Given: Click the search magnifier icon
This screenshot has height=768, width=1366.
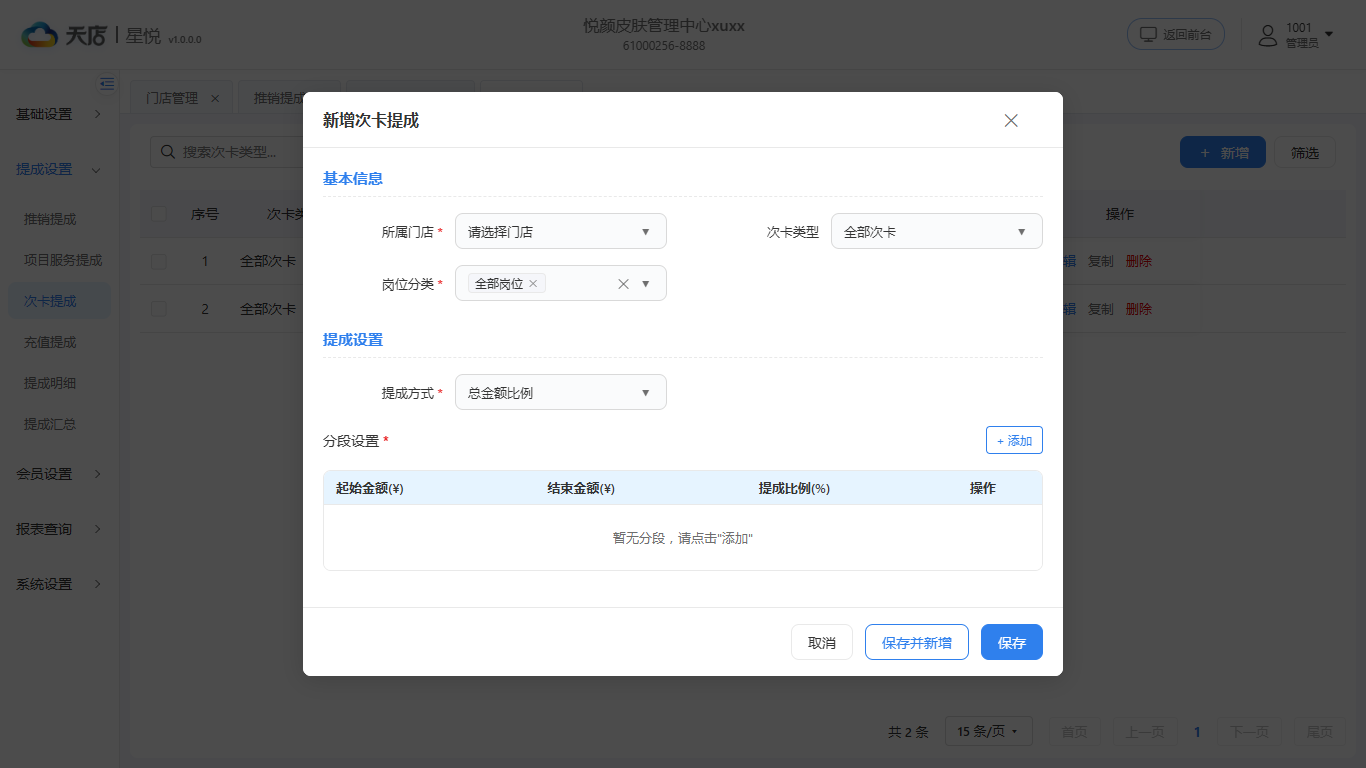Looking at the screenshot, I should (x=167, y=152).
